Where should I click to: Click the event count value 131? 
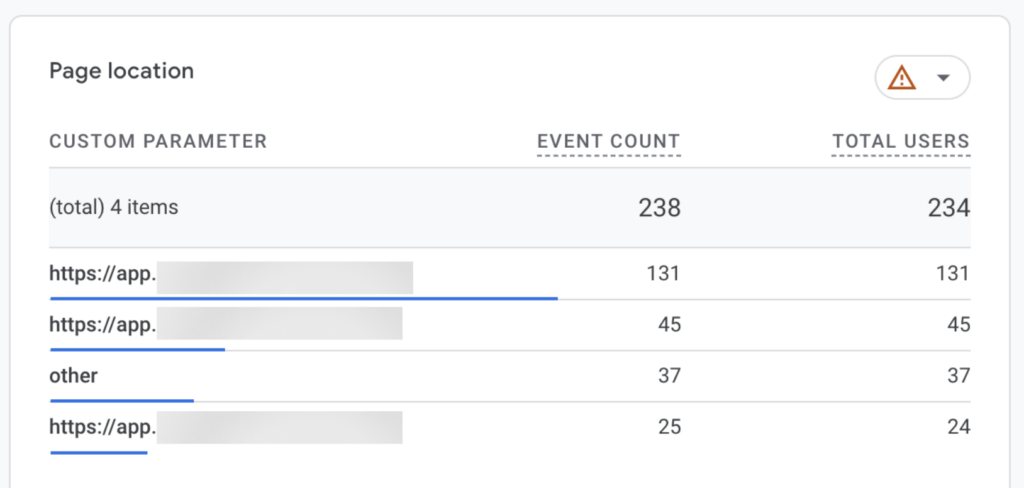coord(663,273)
